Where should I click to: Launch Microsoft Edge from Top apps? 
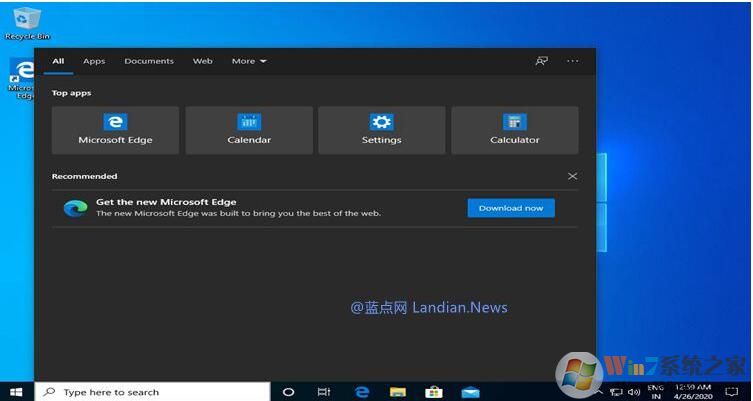[x=115, y=130]
